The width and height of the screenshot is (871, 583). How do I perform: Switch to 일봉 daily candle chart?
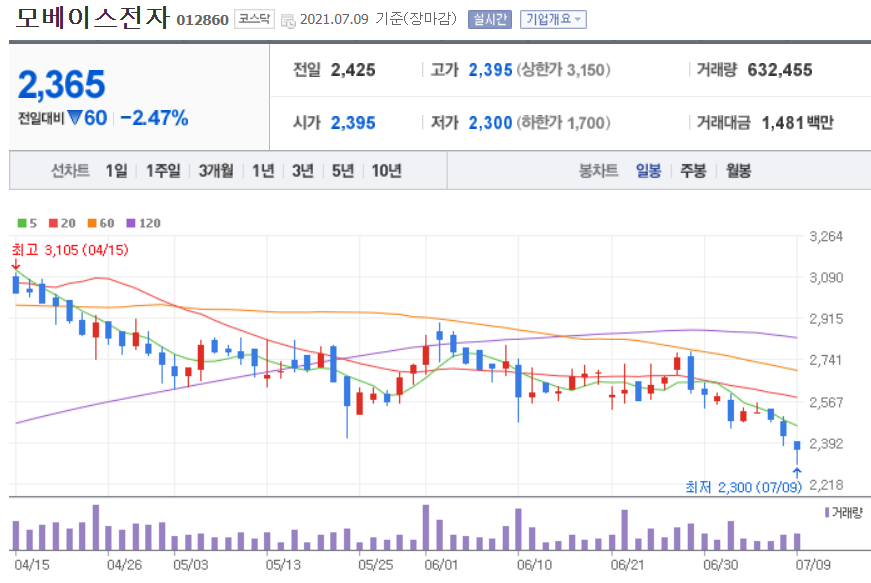point(648,170)
